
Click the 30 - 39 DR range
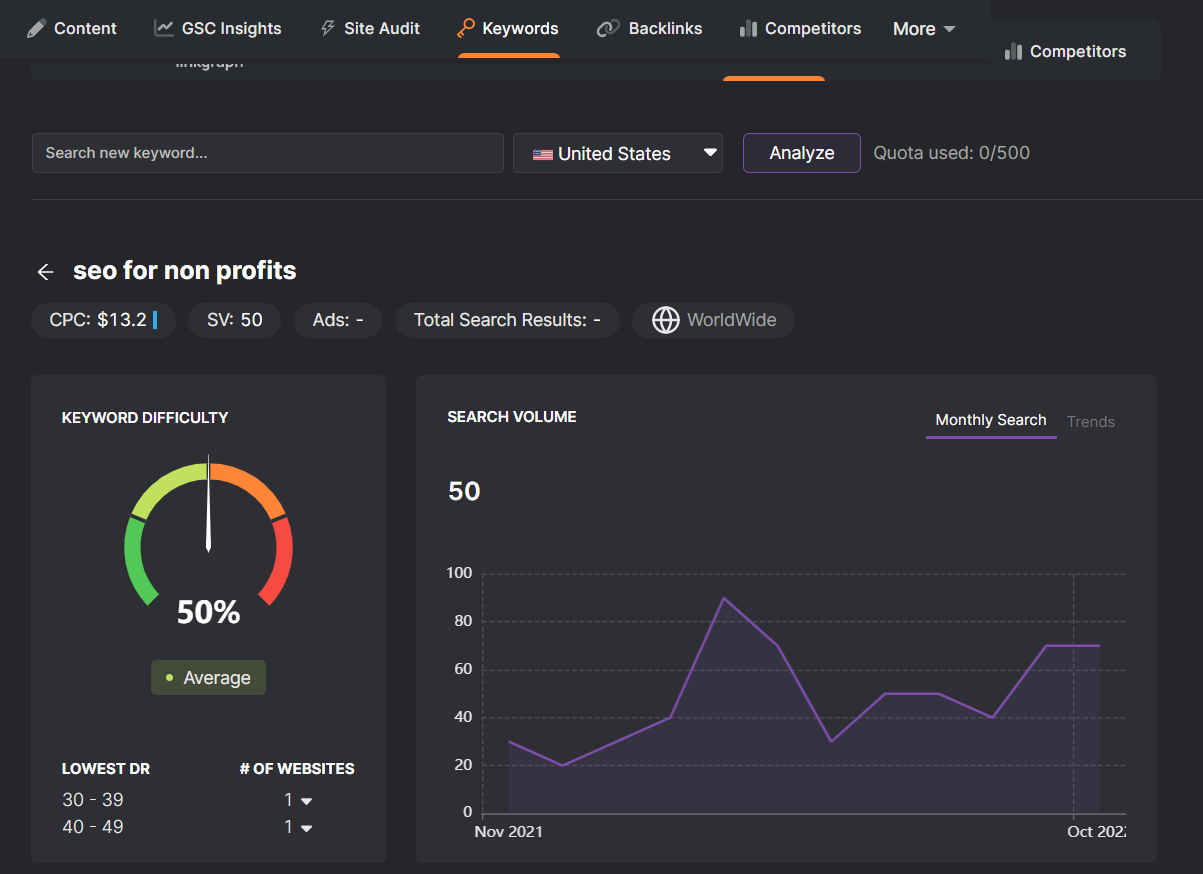(x=92, y=800)
